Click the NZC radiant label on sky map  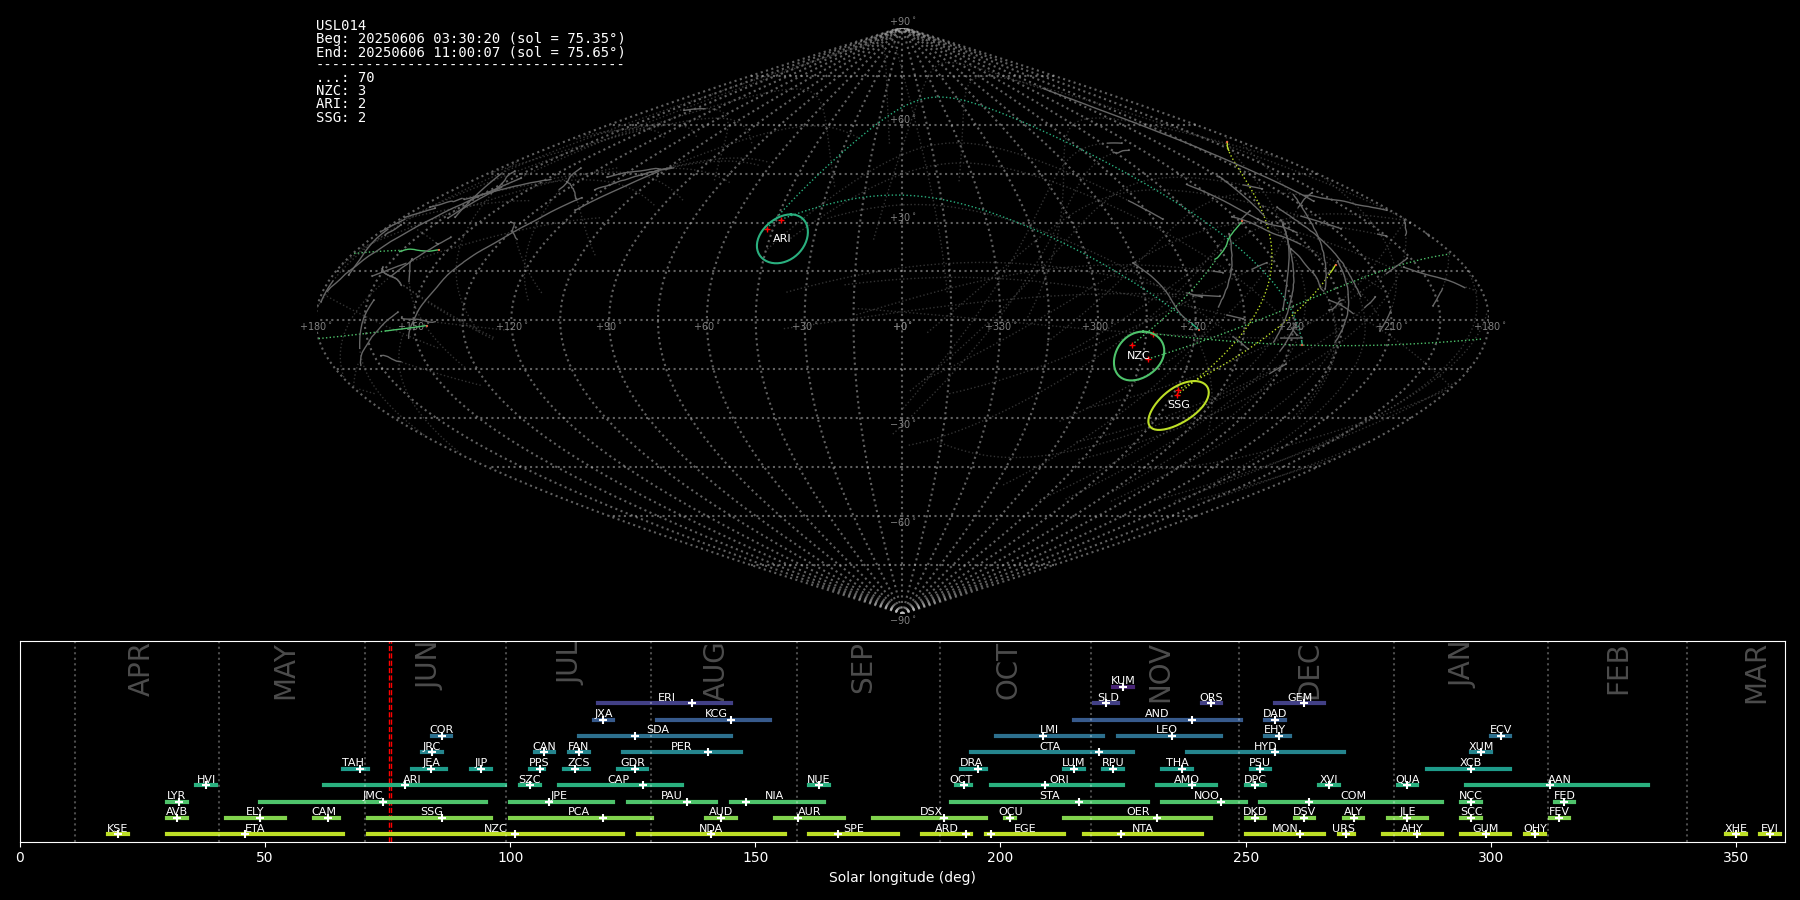[x=1138, y=356]
